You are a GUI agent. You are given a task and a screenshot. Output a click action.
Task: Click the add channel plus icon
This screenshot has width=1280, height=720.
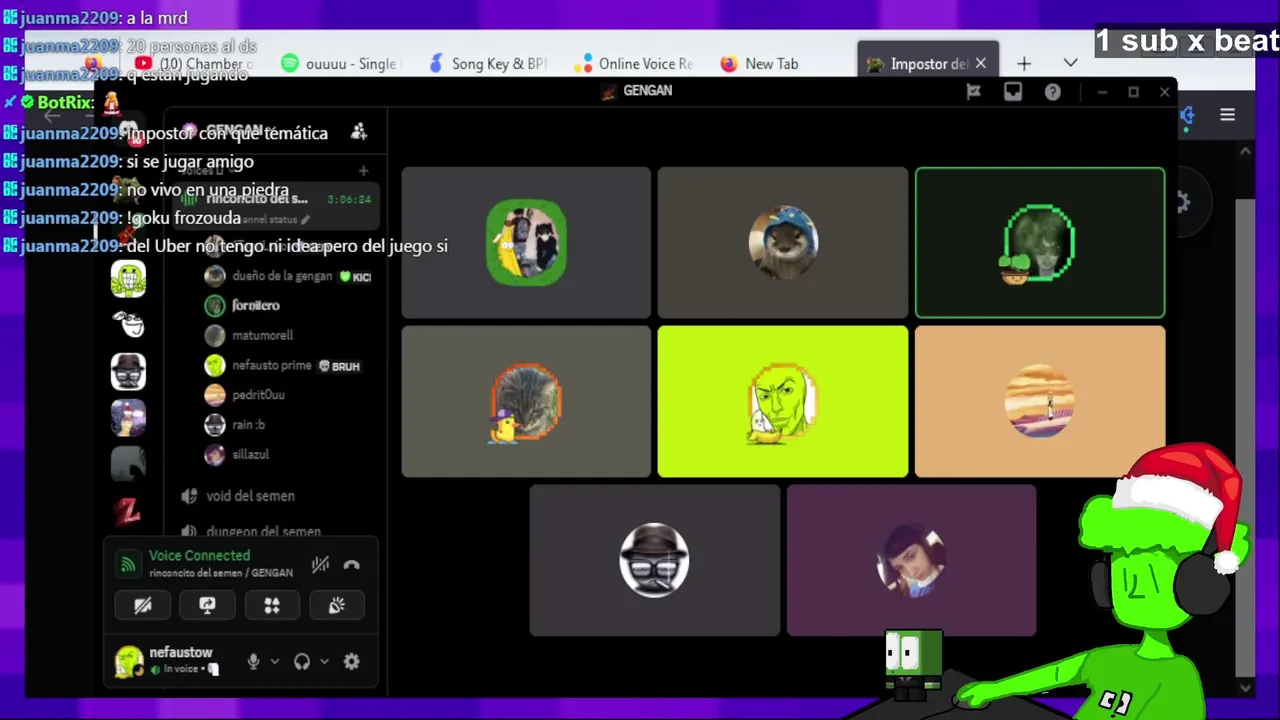363,171
